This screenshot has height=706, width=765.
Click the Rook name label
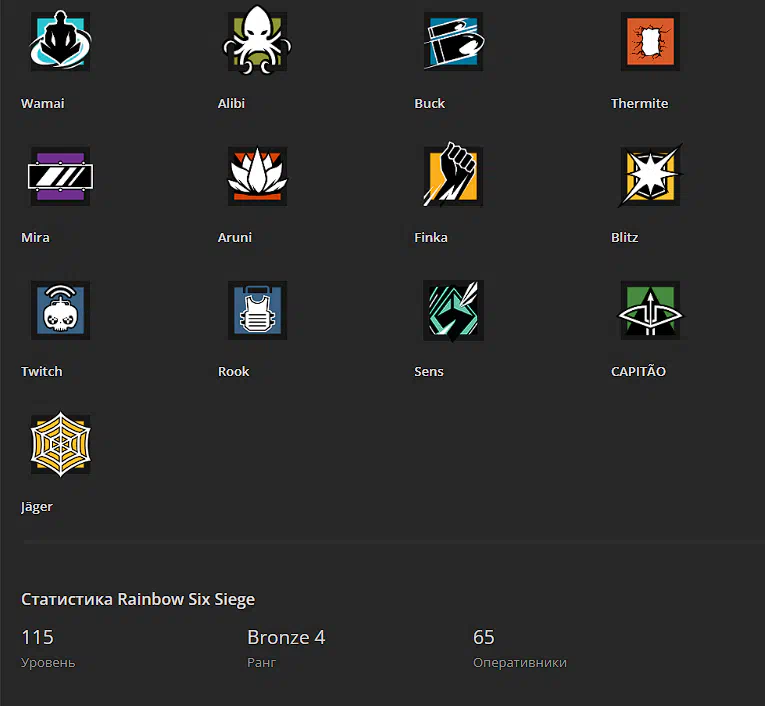coord(233,372)
